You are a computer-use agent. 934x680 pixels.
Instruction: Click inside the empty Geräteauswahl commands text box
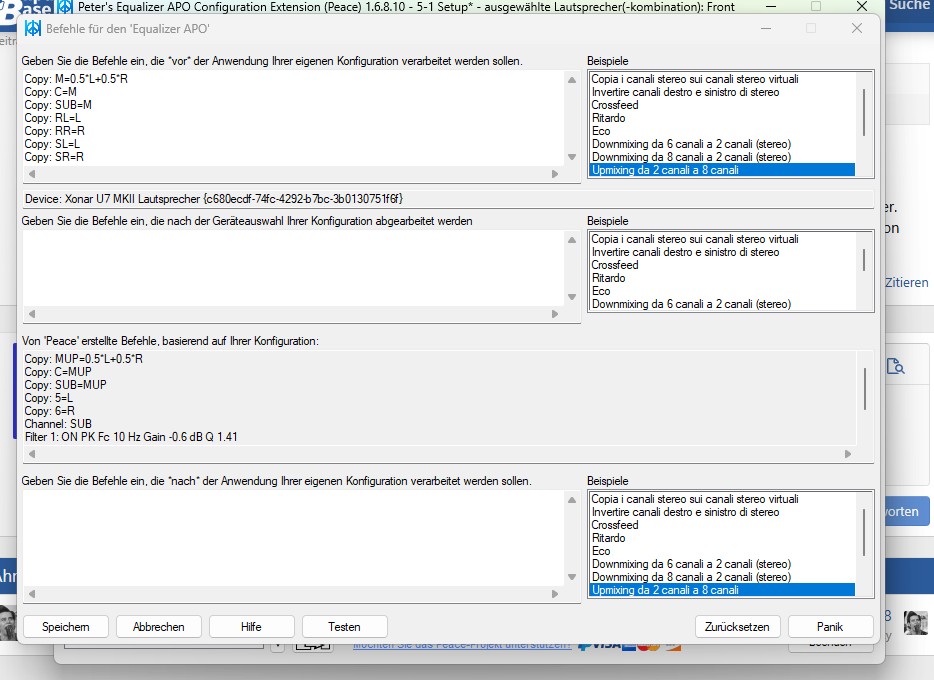294,269
